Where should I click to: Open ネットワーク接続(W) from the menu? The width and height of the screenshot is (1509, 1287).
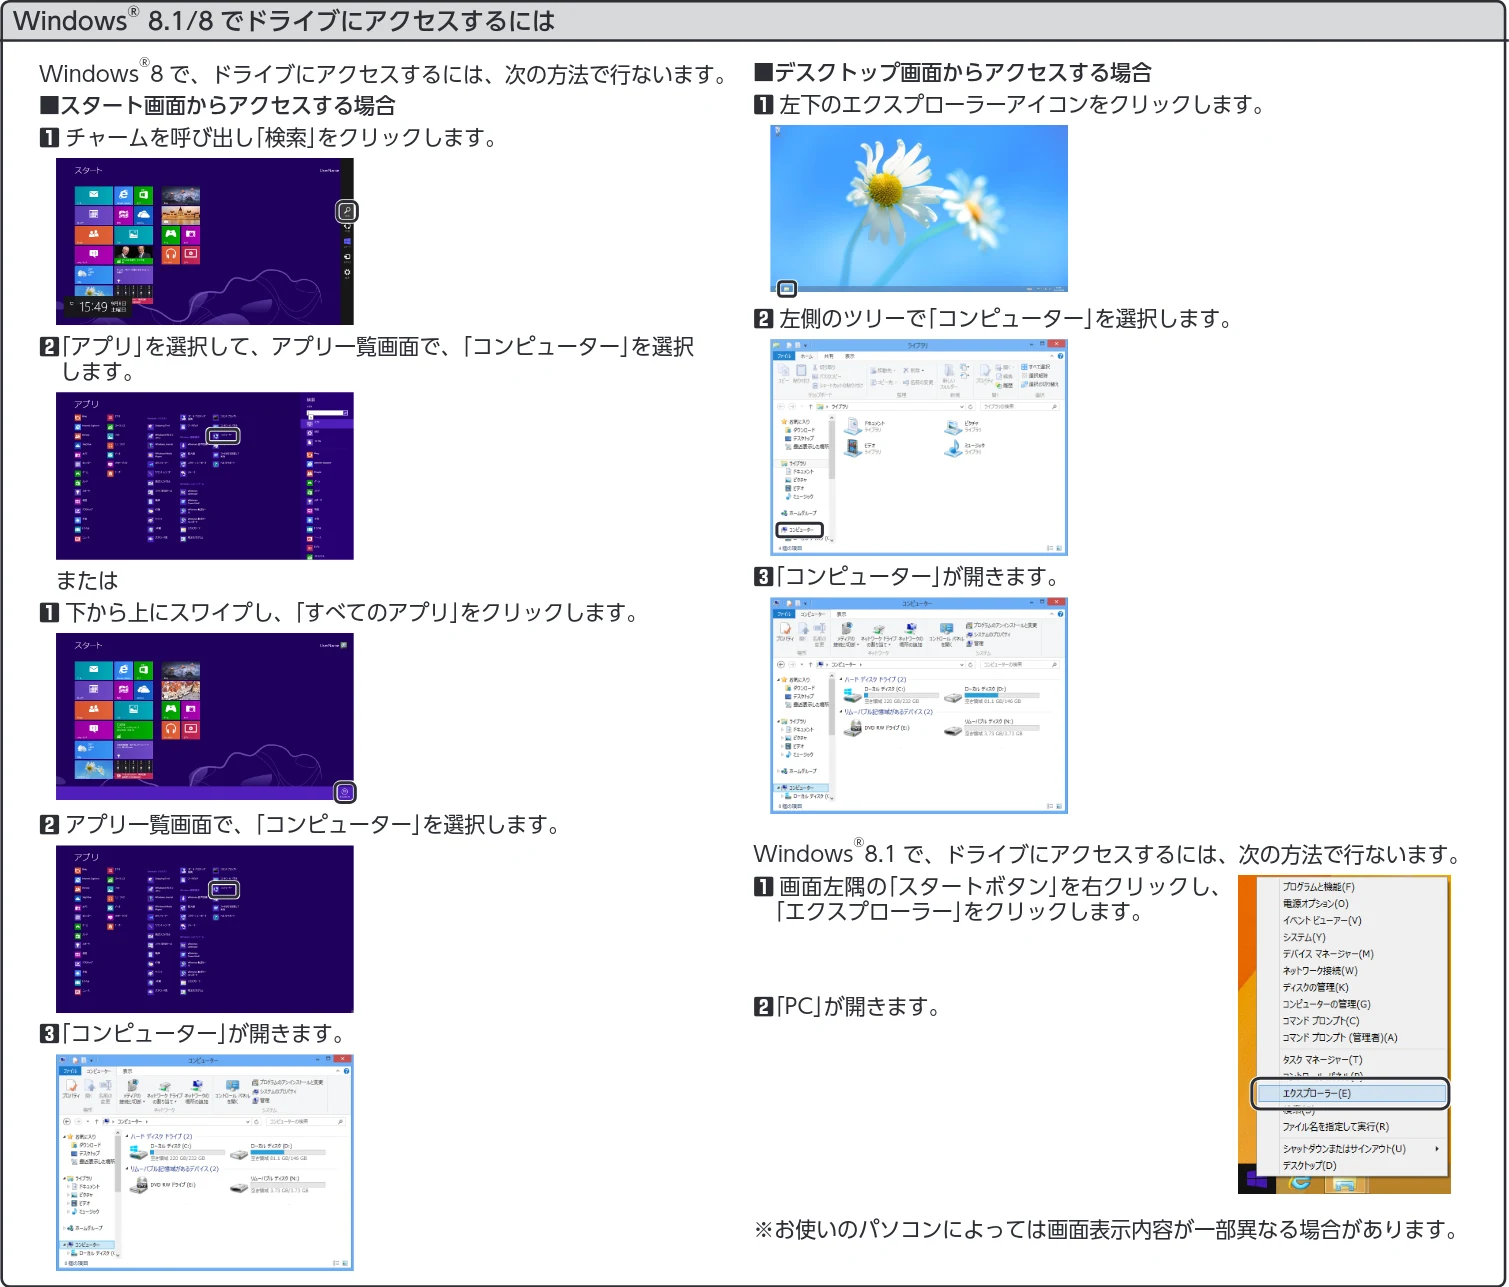(1320, 970)
